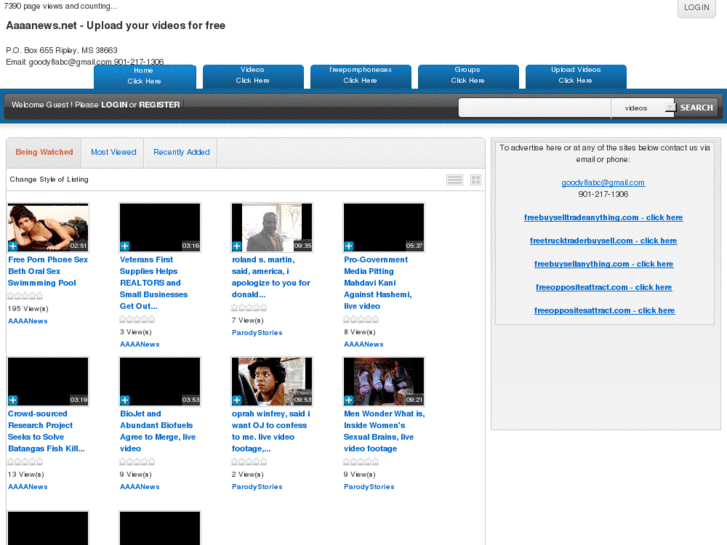Add Crowd-sourced Research video via plus icon

coord(13,400)
